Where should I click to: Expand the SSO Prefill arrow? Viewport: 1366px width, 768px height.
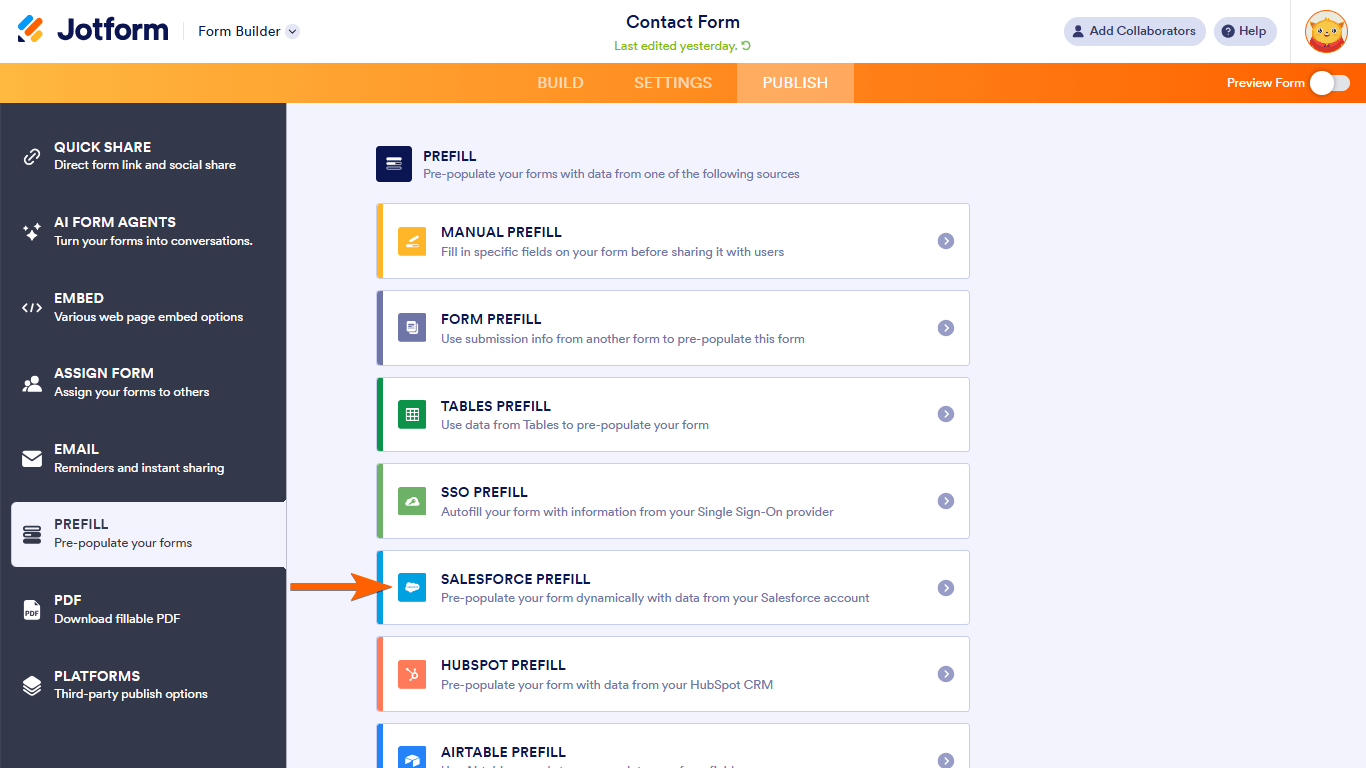coord(946,501)
